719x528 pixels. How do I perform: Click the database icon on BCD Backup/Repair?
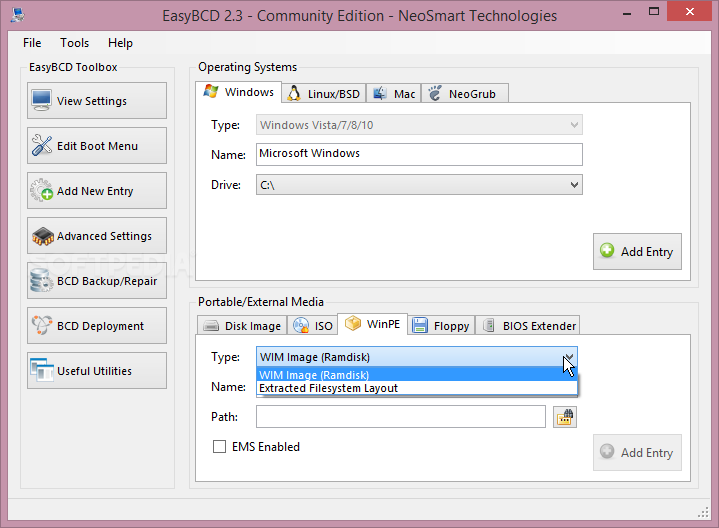pos(41,280)
